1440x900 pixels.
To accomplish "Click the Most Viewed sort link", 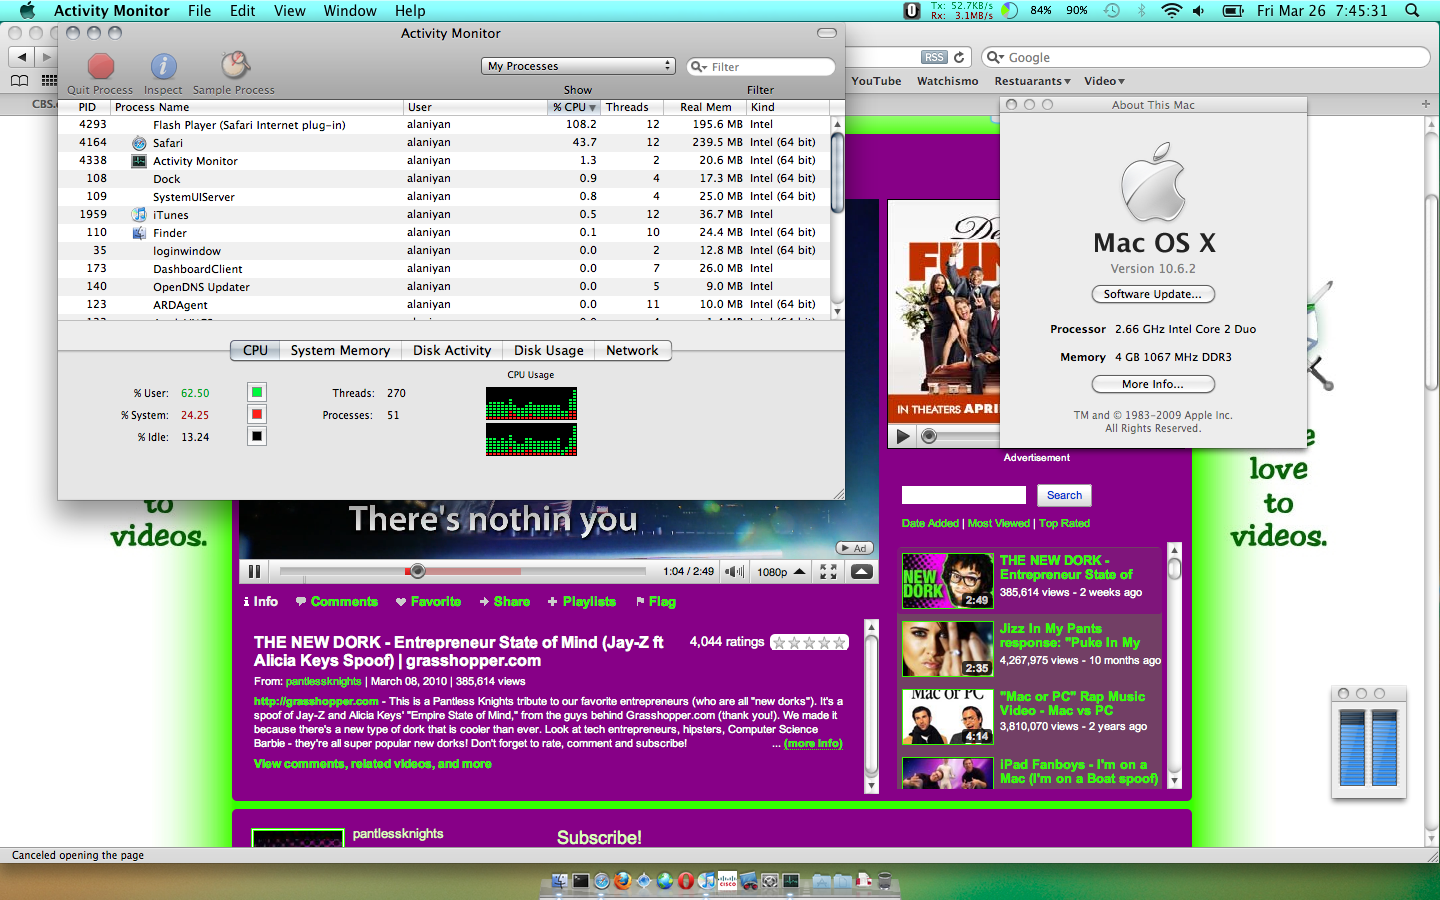I will coord(999,524).
